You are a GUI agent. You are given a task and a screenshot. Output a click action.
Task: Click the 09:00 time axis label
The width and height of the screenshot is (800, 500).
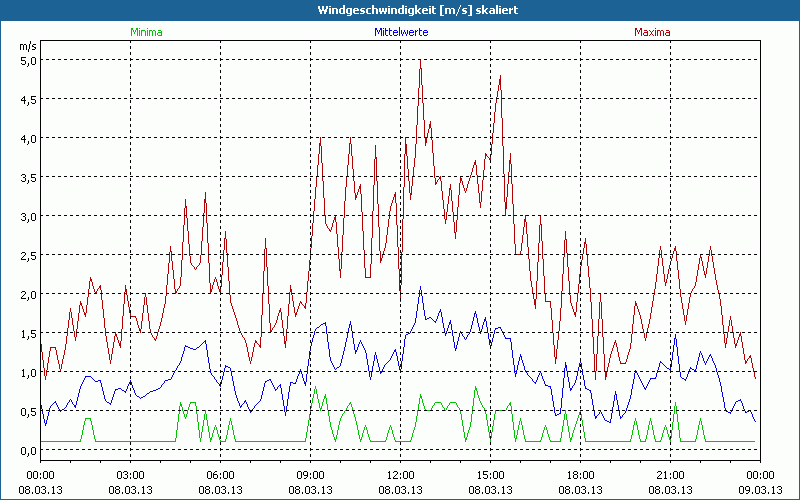310,475
